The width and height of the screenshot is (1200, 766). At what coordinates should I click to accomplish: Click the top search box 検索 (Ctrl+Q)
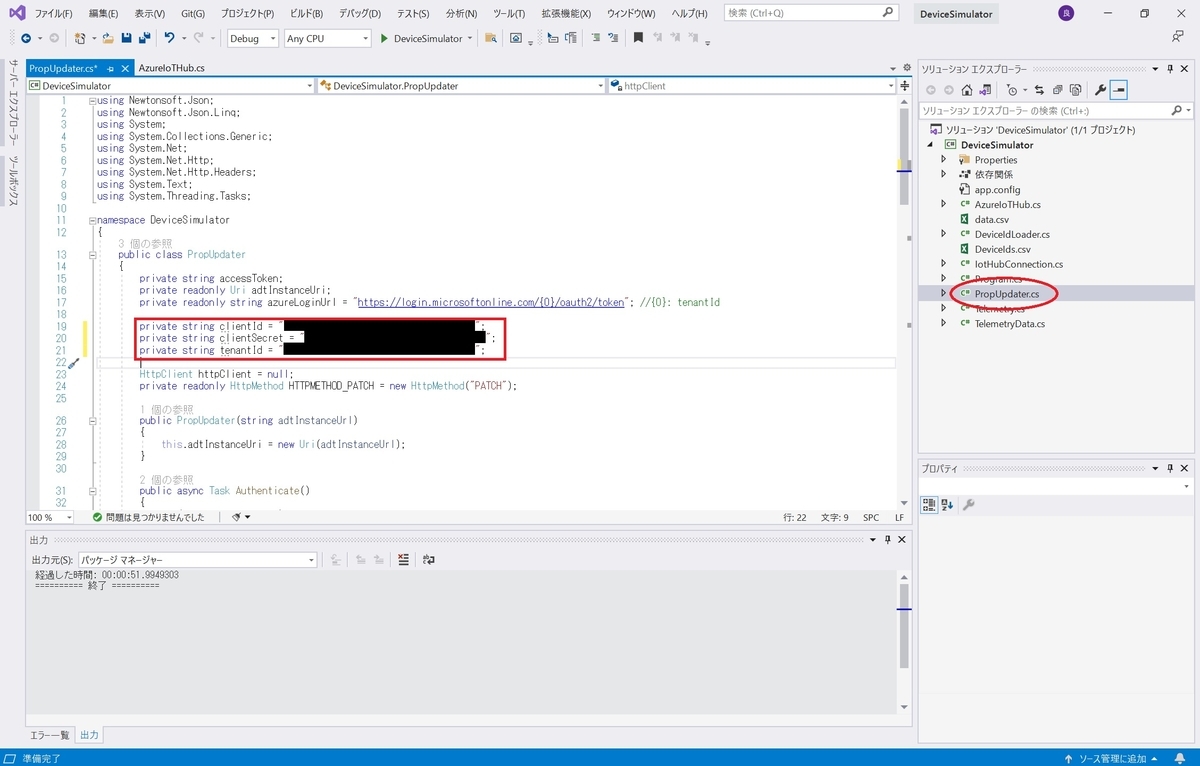810,13
